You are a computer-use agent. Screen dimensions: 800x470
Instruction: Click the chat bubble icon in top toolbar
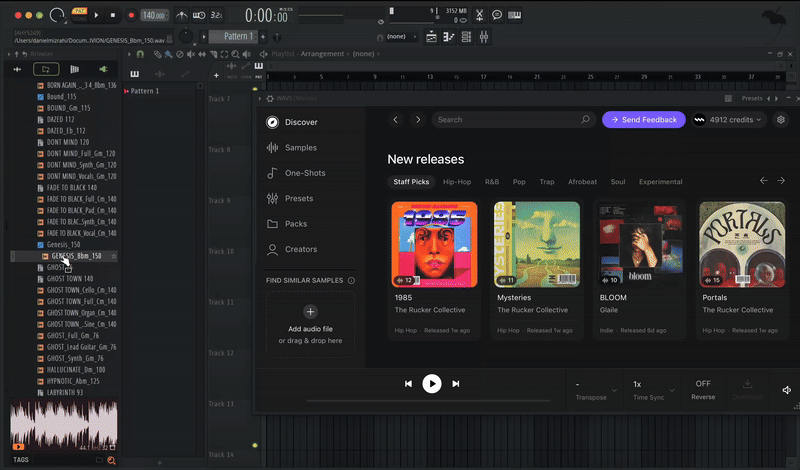point(497,15)
